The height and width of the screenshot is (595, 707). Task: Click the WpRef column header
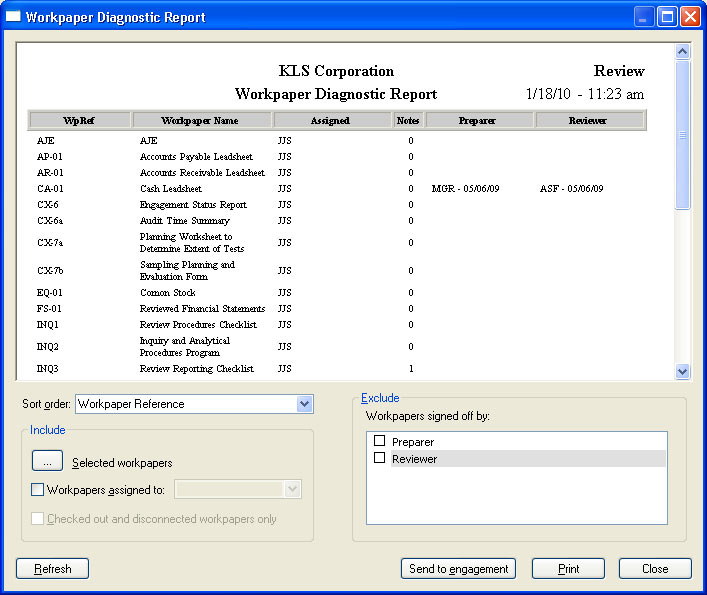click(x=79, y=121)
